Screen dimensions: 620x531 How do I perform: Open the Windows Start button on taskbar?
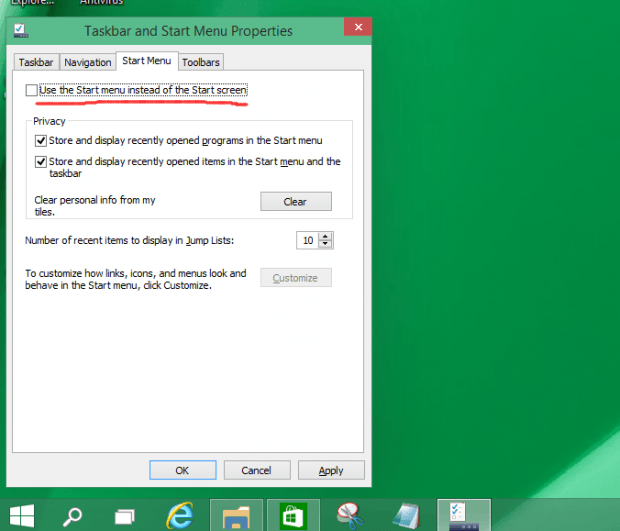tap(22, 515)
